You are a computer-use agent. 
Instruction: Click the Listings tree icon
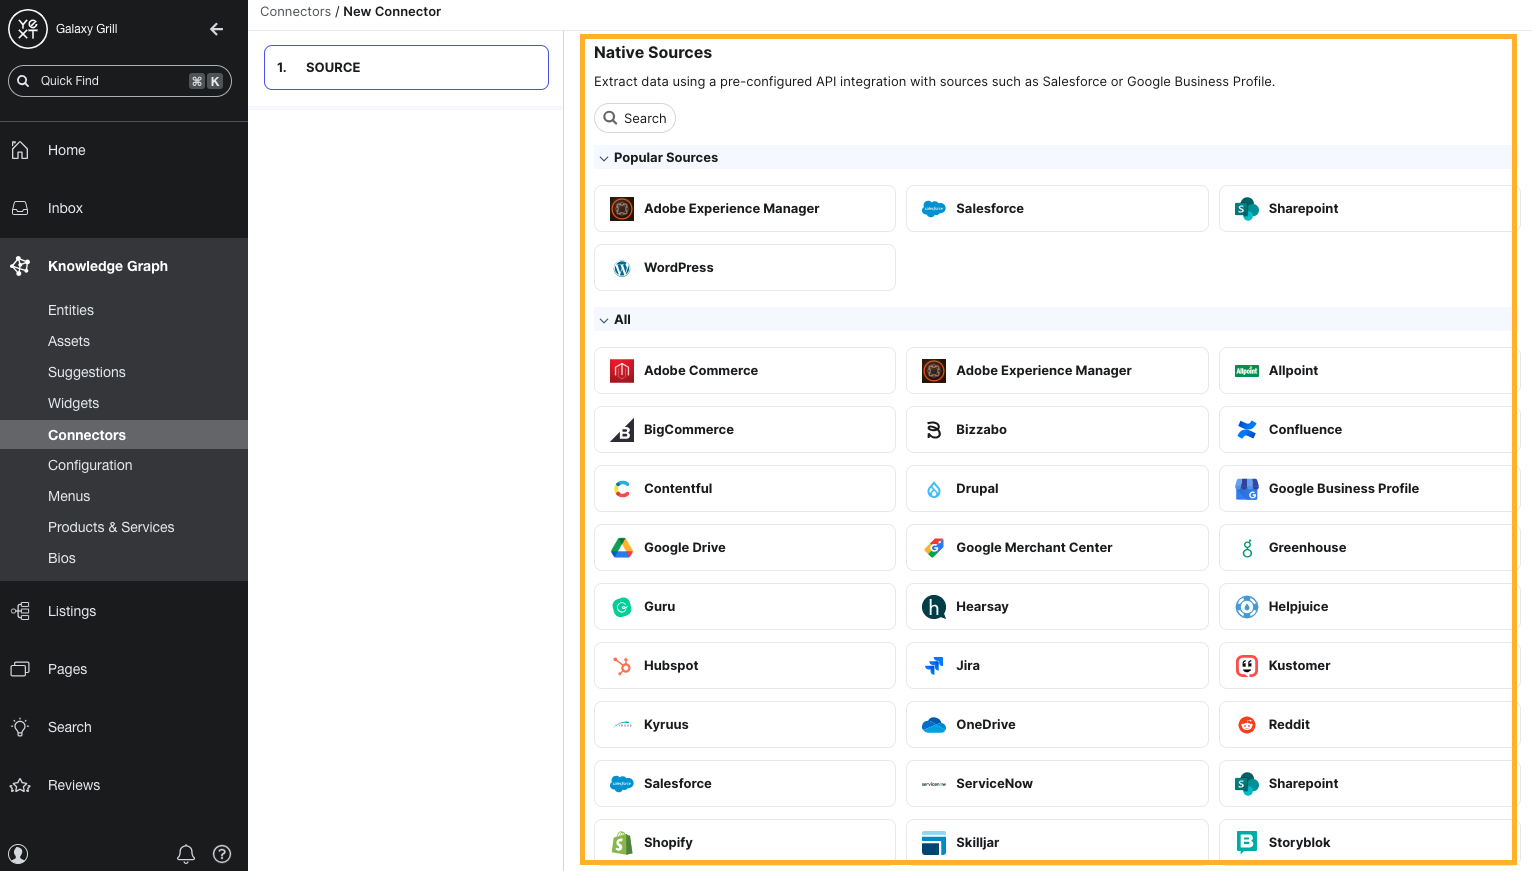tap(20, 611)
